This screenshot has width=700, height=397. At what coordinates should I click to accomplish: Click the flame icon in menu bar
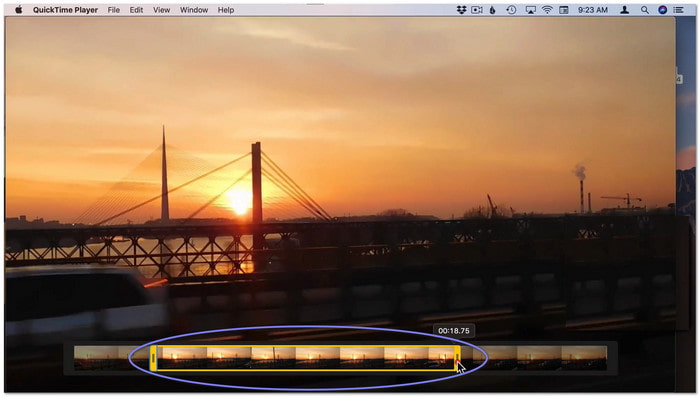(492, 9)
